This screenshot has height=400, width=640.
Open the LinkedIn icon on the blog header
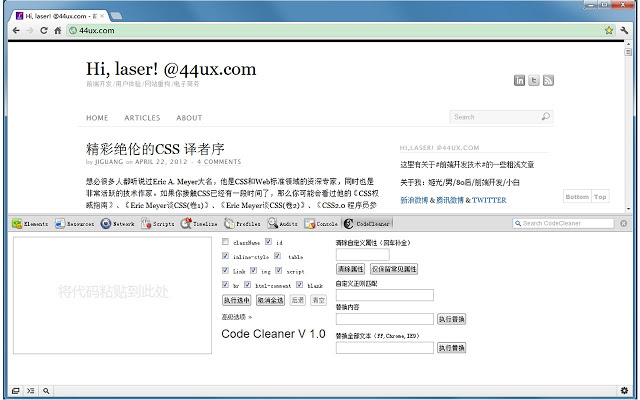click(519, 80)
